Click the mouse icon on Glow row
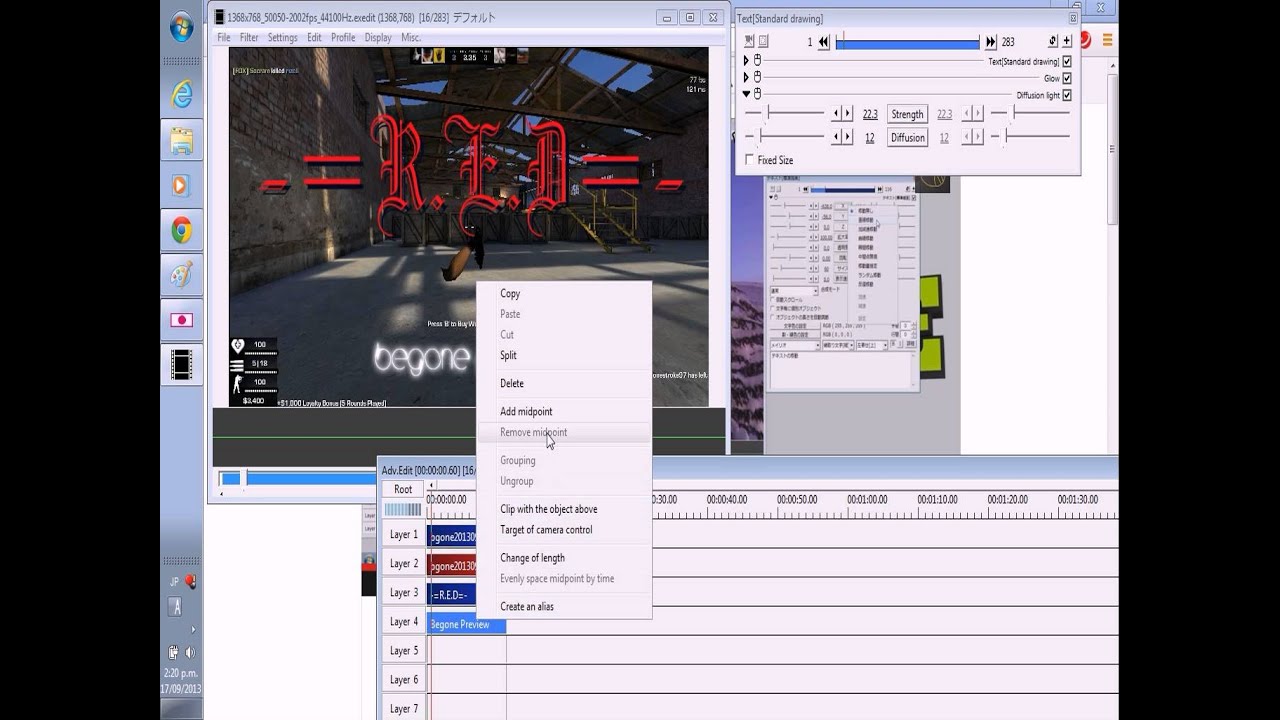This screenshot has width=1280, height=720. coord(758,77)
